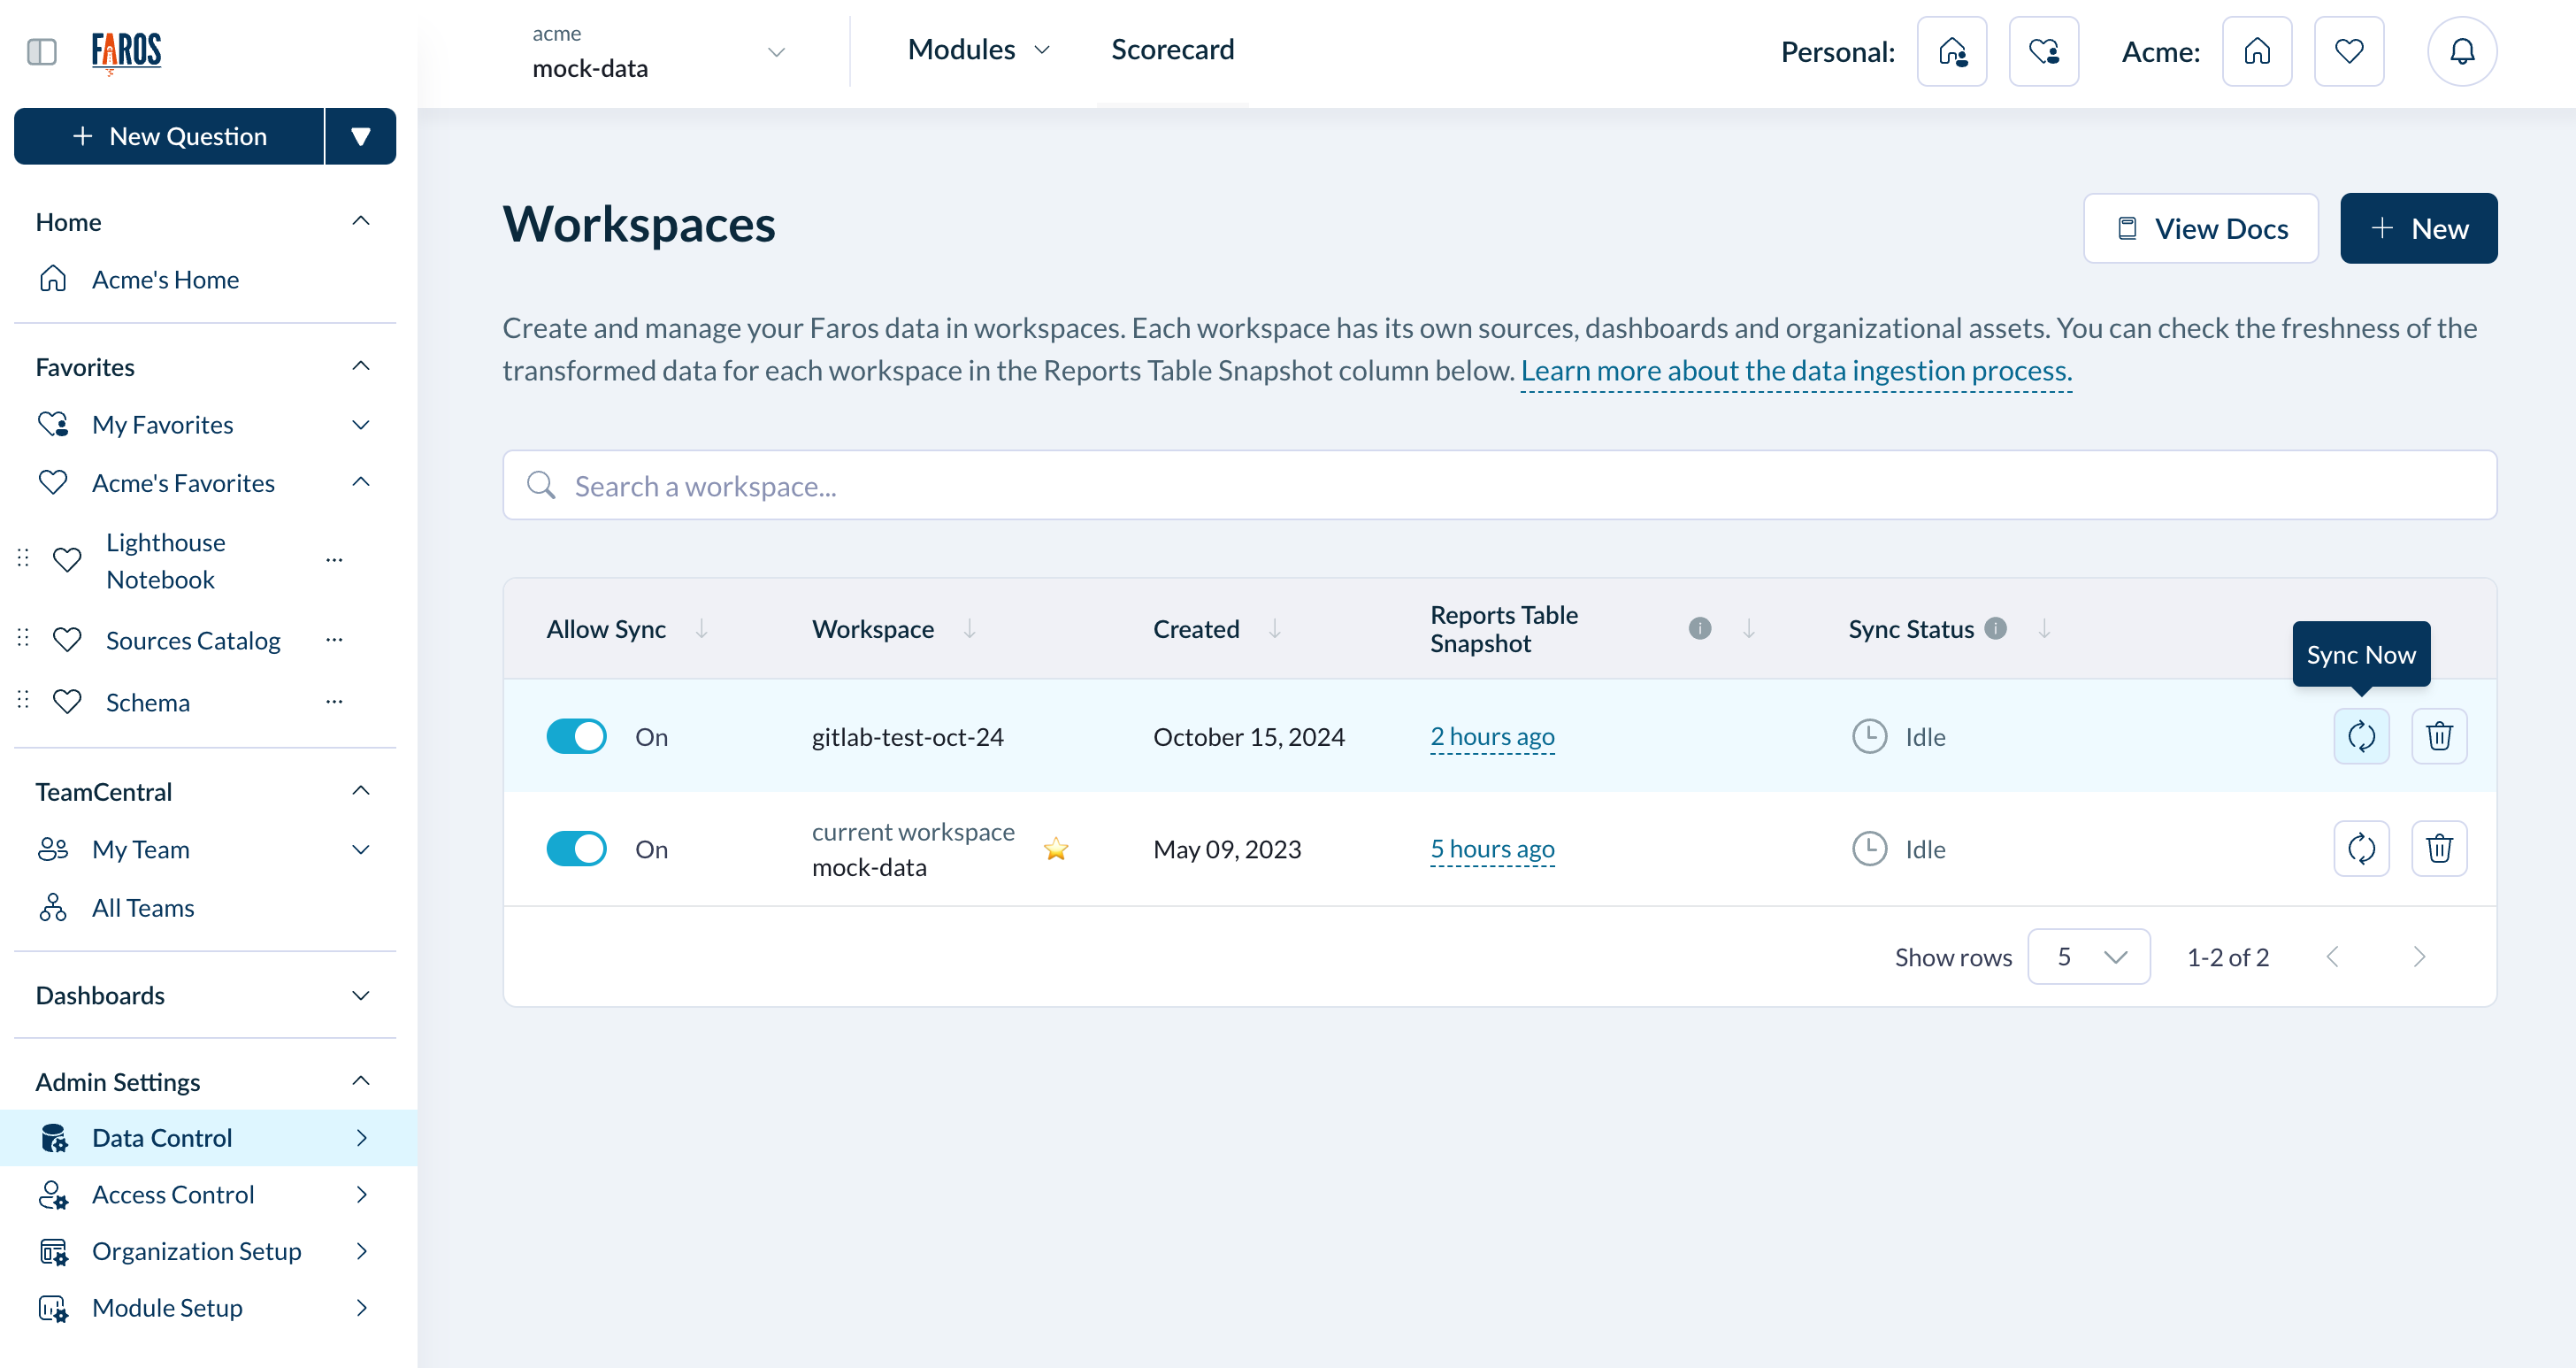
Task: Click the sync refresh icon for mock-data workspace
Action: pyautogui.click(x=2363, y=847)
